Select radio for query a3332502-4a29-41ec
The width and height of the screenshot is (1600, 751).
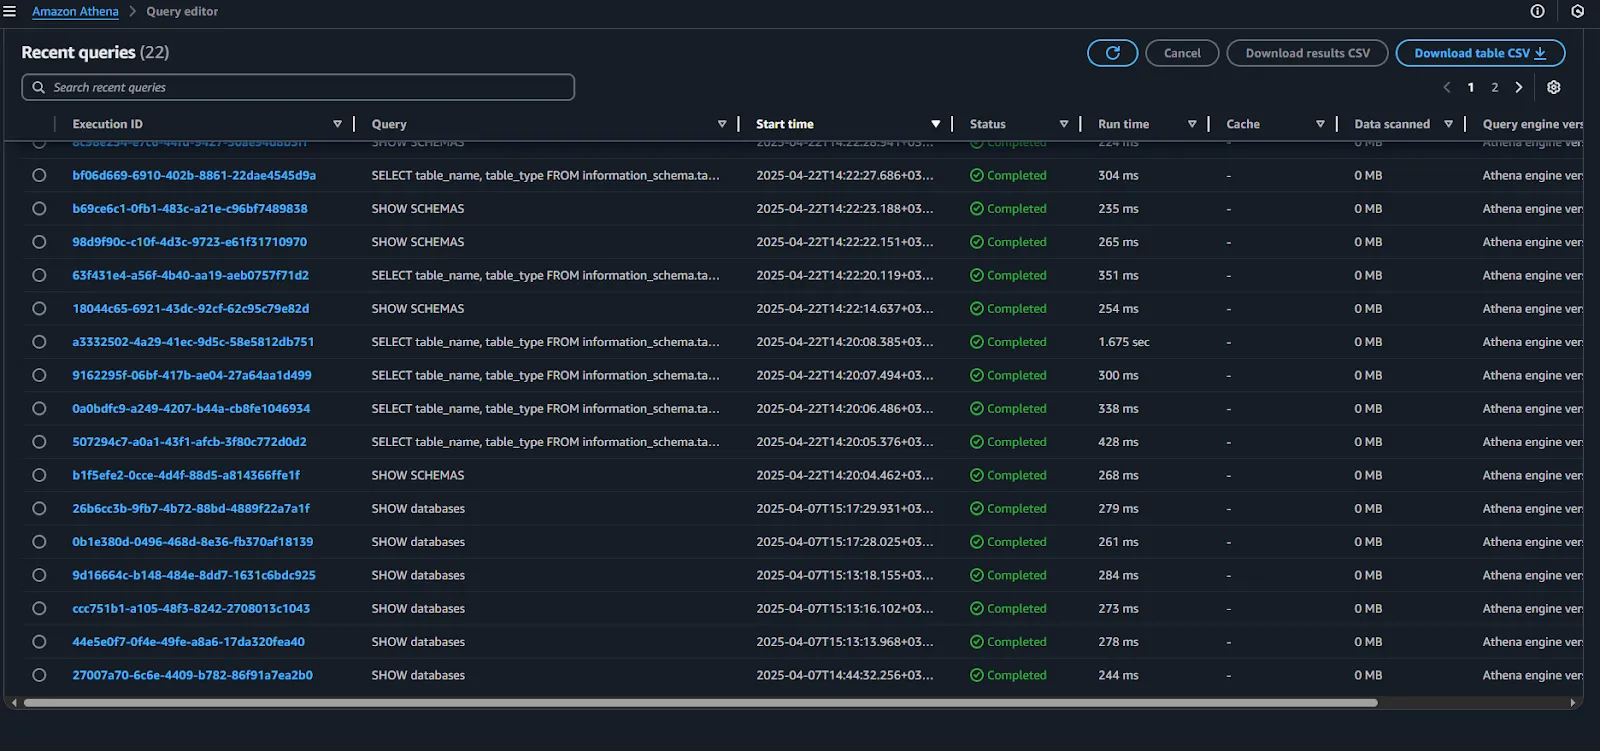pos(39,342)
